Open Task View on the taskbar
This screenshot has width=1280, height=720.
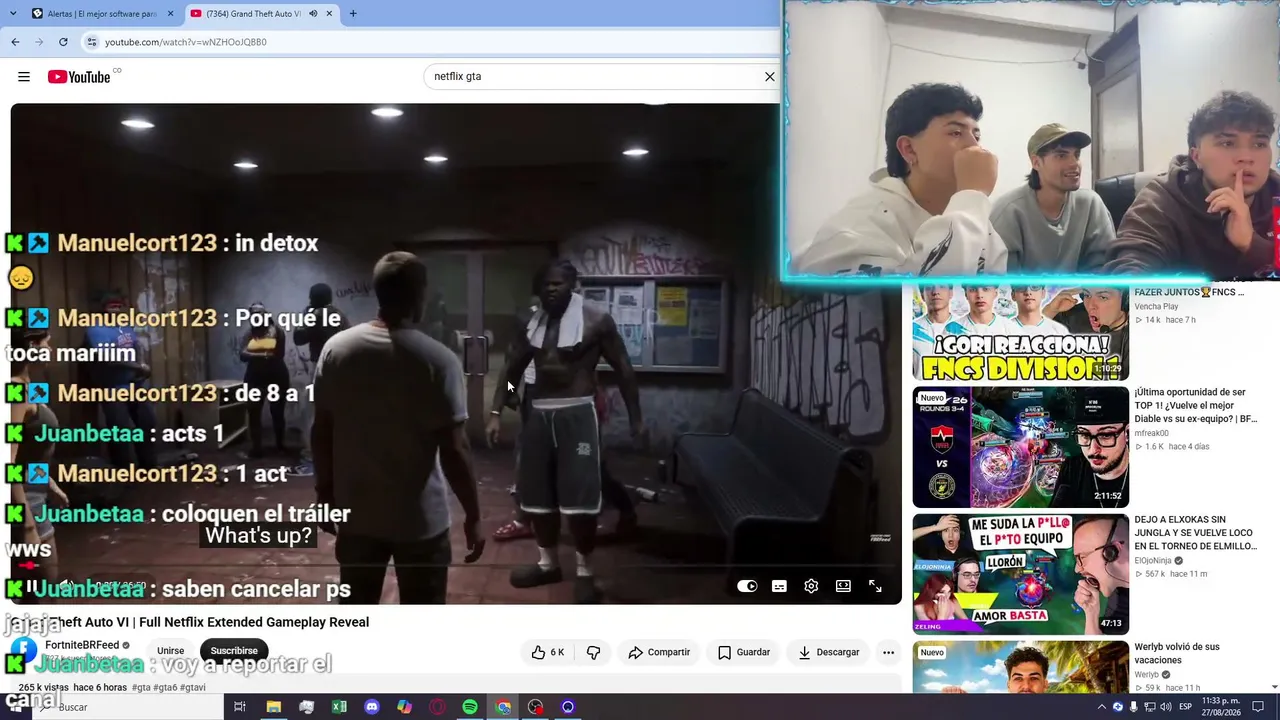click(x=240, y=707)
